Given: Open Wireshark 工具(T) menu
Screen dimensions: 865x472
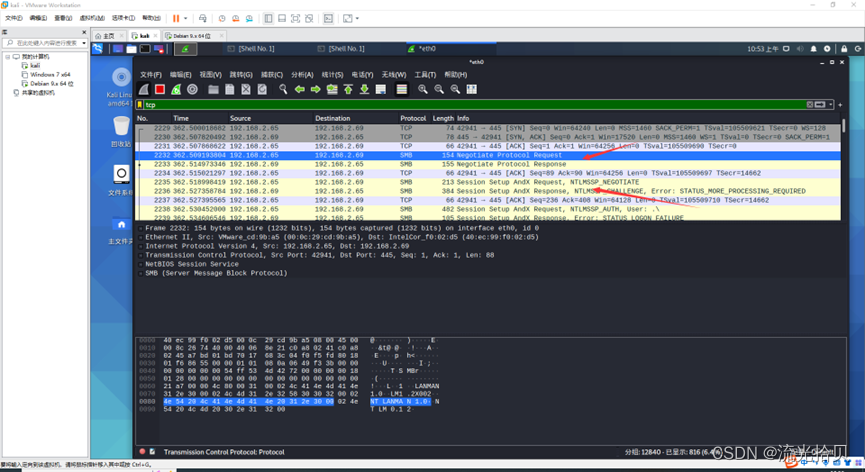Looking at the screenshot, I should [x=425, y=74].
